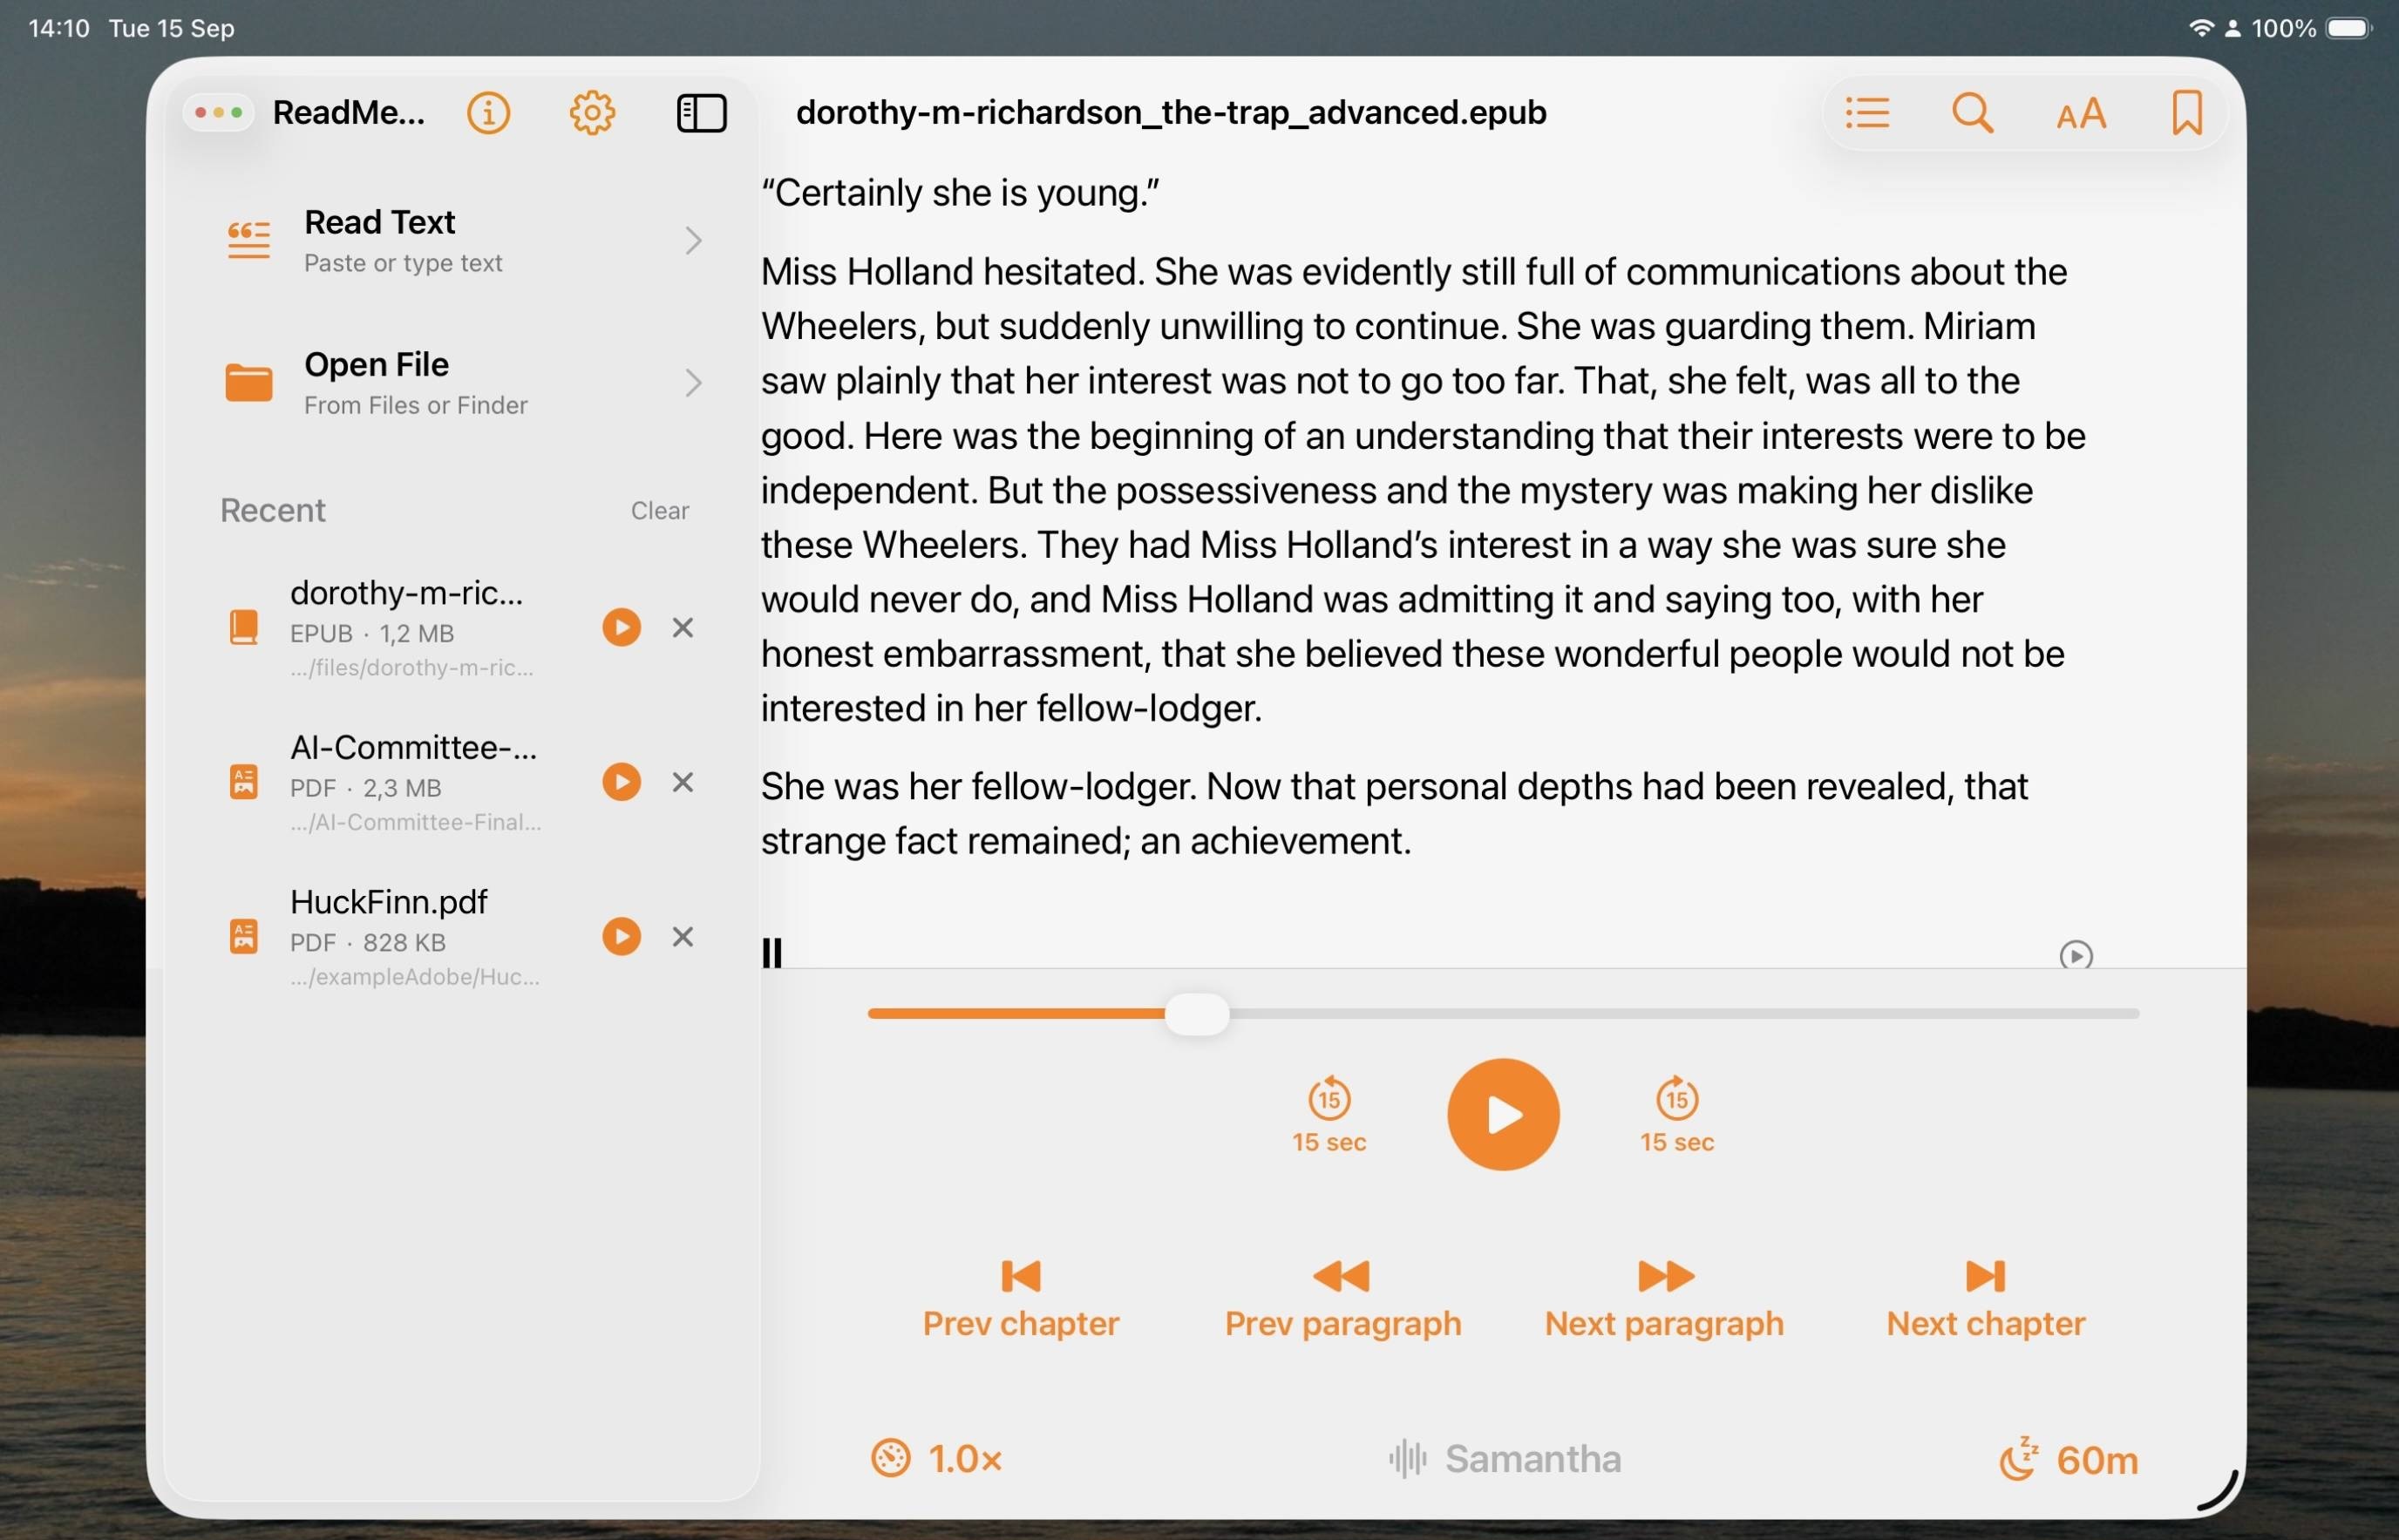Play the AI-Committee PDF recent file
2399x1540 pixels.
pyautogui.click(x=621, y=783)
